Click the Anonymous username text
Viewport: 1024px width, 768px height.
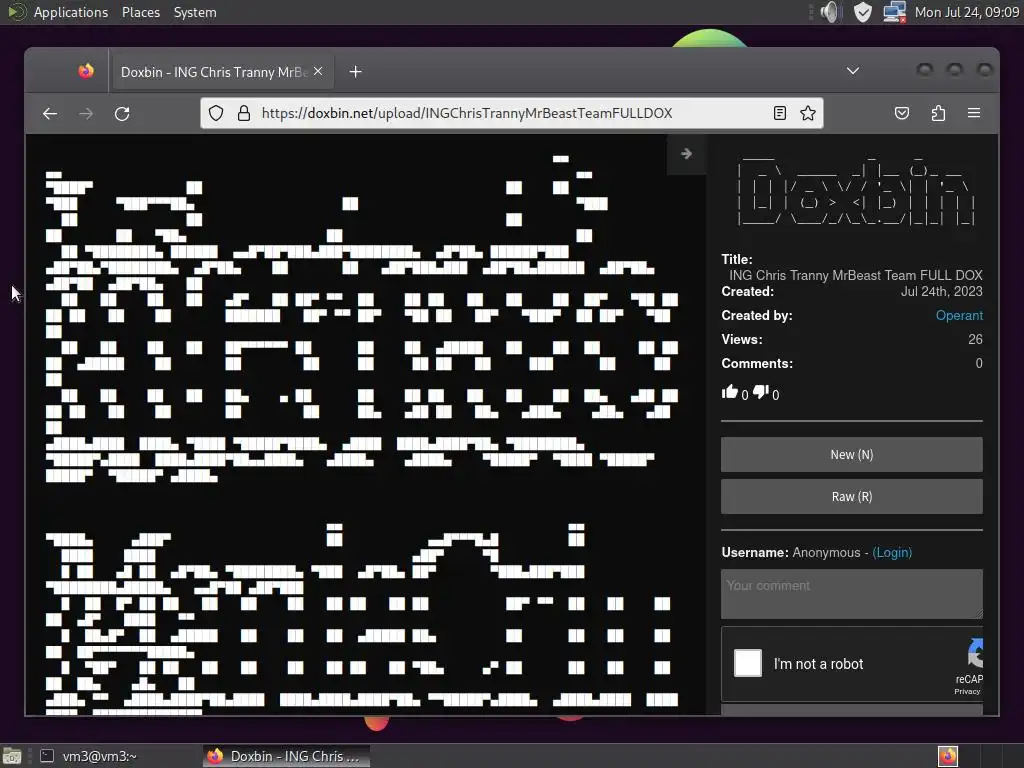click(826, 552)
